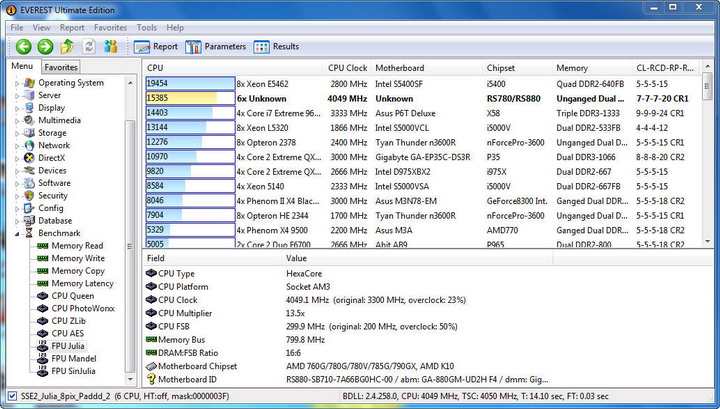Click the 14403 score bar
The height and width of the screenshot is (409, 720).
[190, 113]
